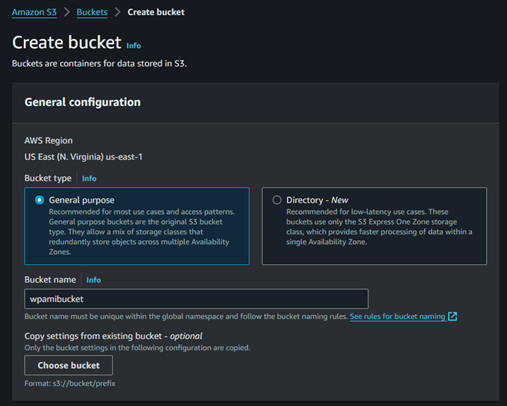Click the Bucket name label
Screen dimensions: 507x406
click(50, 280)
